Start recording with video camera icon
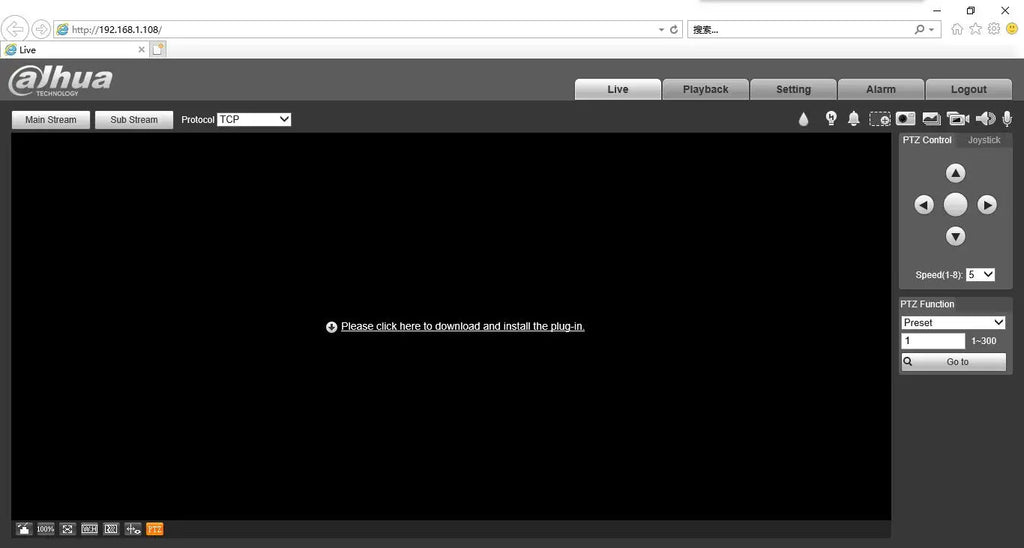Image resolution: width=1024 pixels, height=548 pixels. [x=958, y=119]
